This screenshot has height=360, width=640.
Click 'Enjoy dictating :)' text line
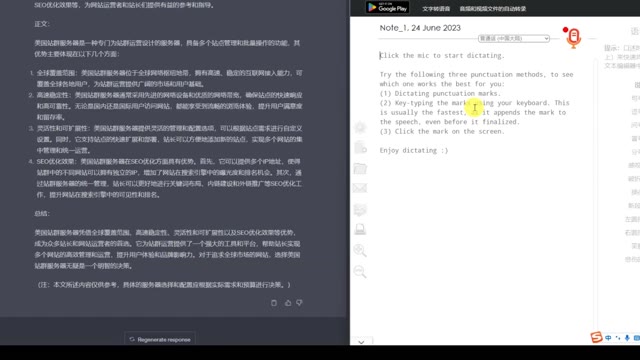click(x=414, y=150)
